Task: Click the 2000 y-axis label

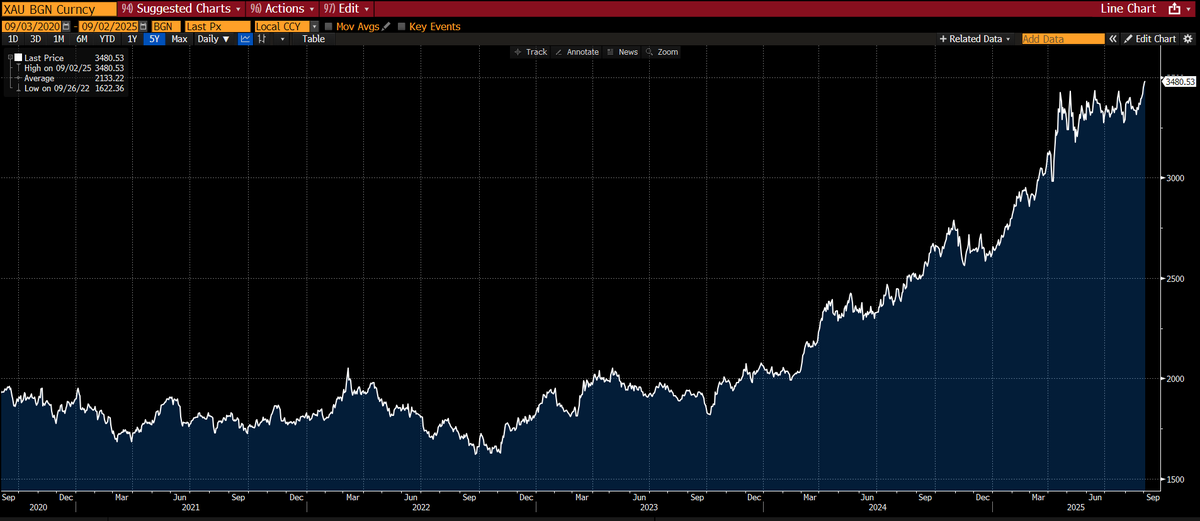Action: point(1174,378)
